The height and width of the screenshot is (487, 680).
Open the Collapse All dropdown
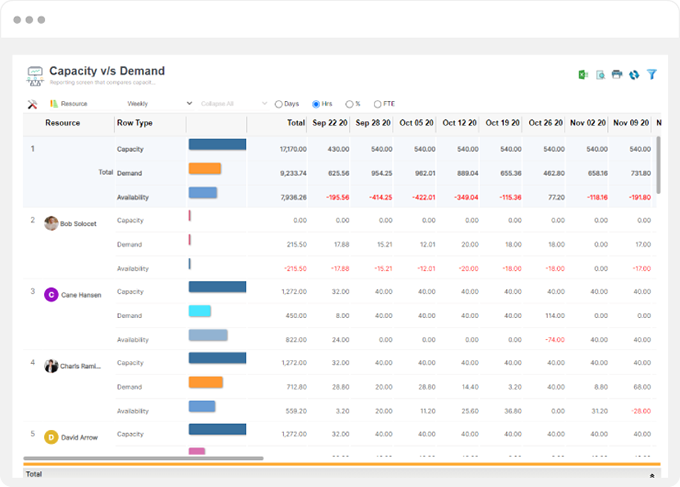click(x=233, y=104)
